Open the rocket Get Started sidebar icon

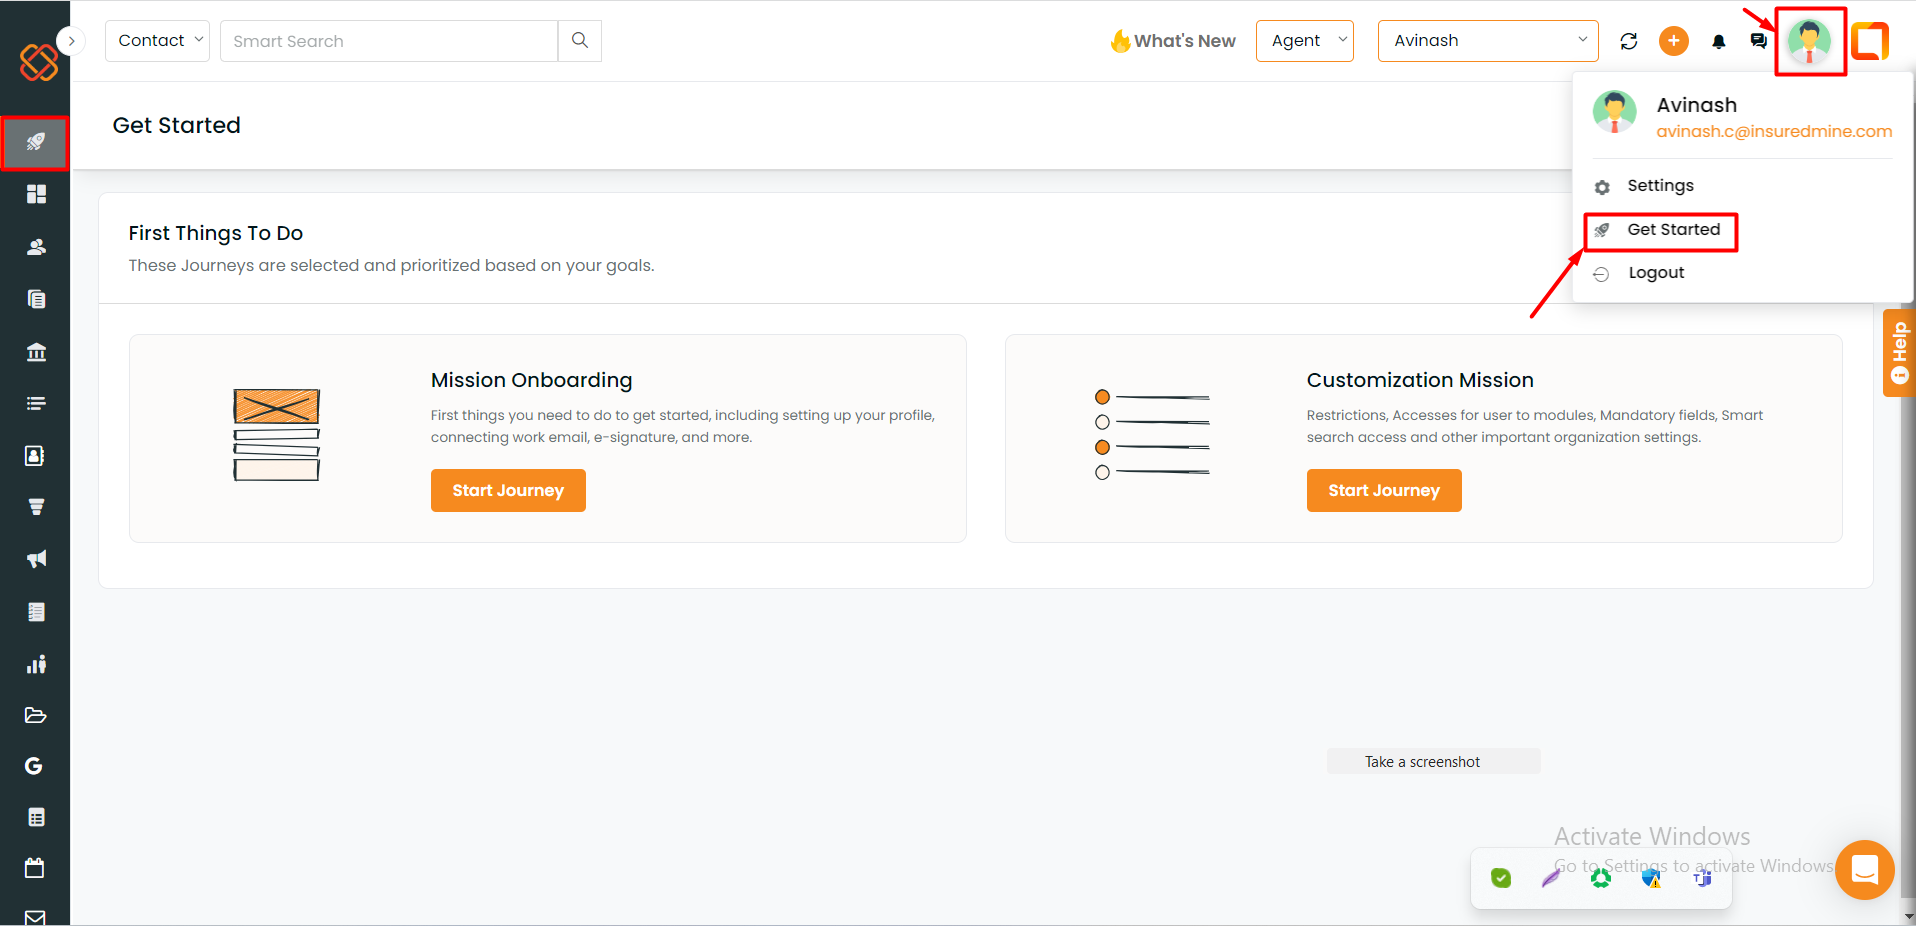[35, 142]
